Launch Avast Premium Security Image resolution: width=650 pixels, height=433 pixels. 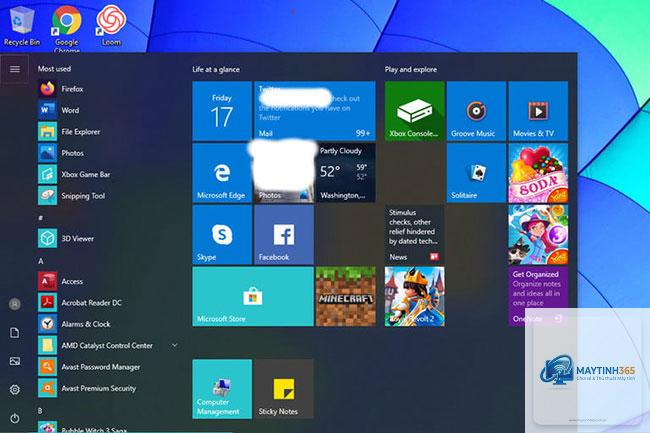coord(108,388)
